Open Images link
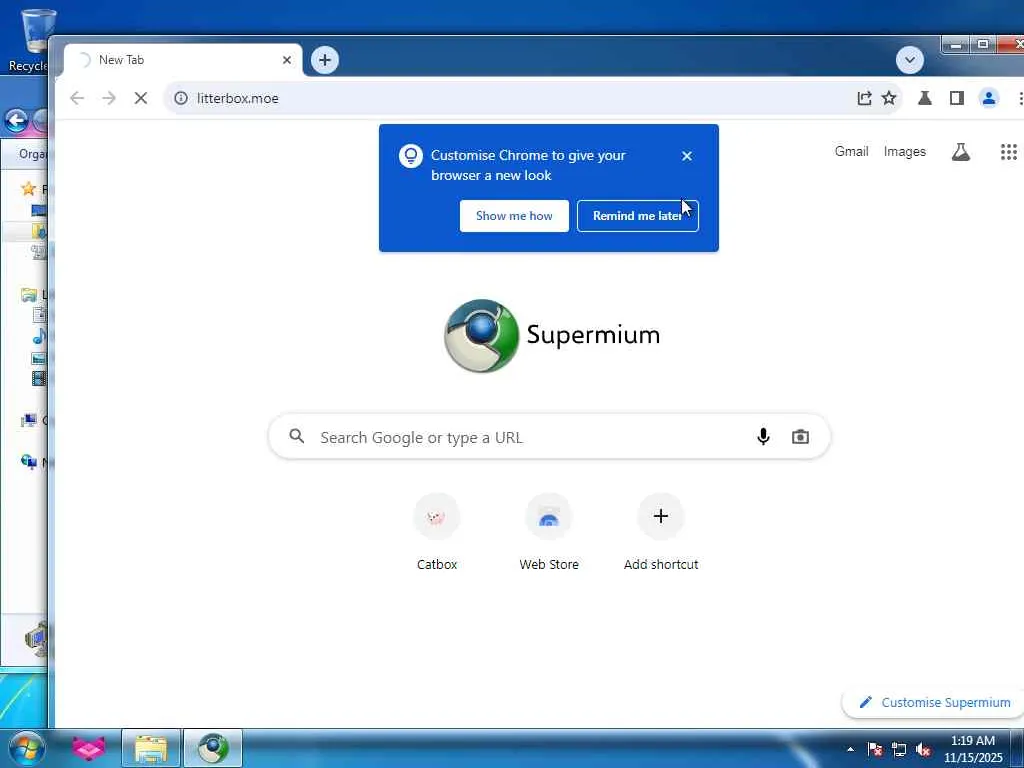1024x768 pixels. pos(904,152)
